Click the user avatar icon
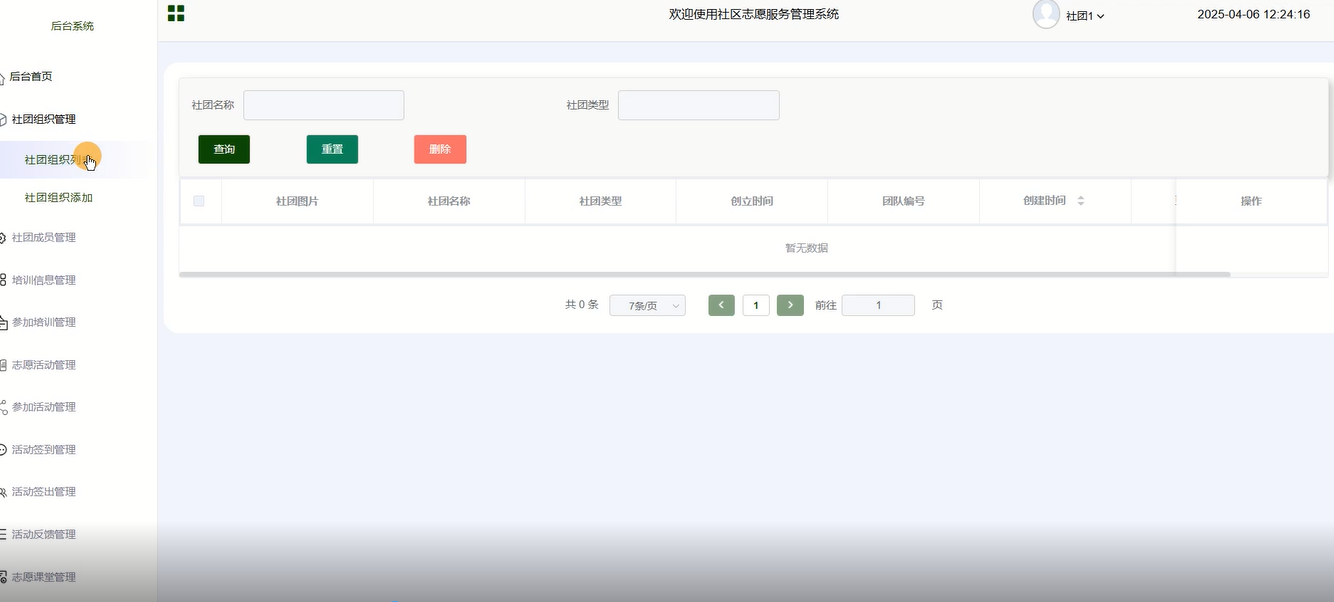 (x=1046, y=14)
